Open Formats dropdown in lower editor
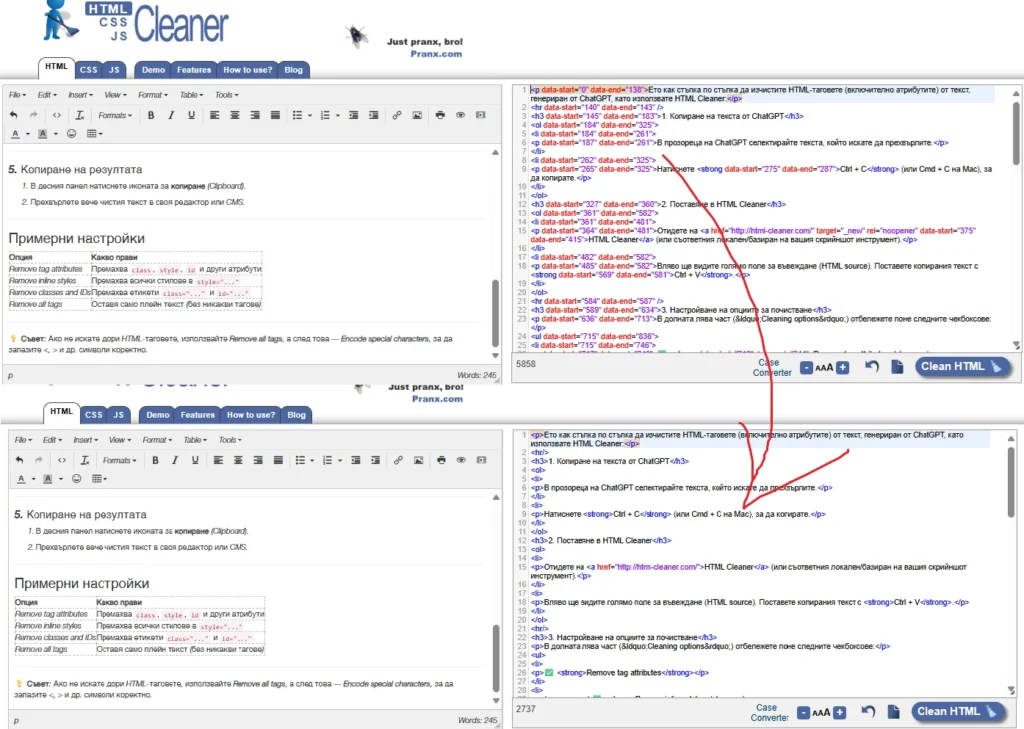The image size is (1024, 729). pos(120,460)
